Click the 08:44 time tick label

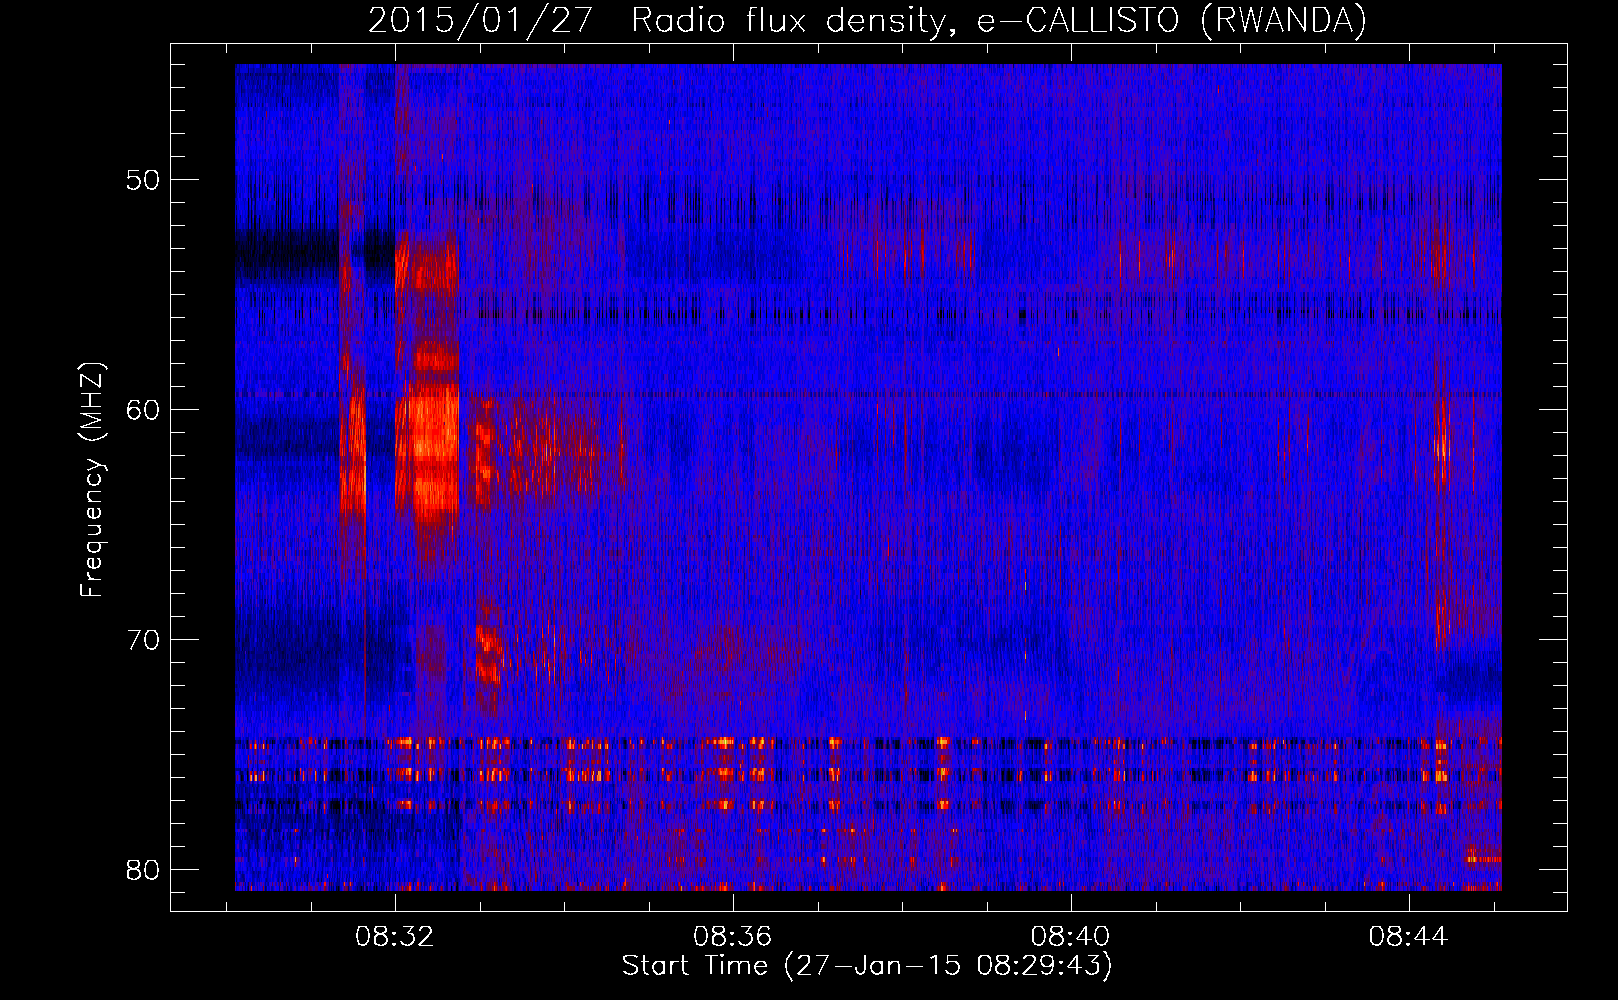tap(1409, 936)
